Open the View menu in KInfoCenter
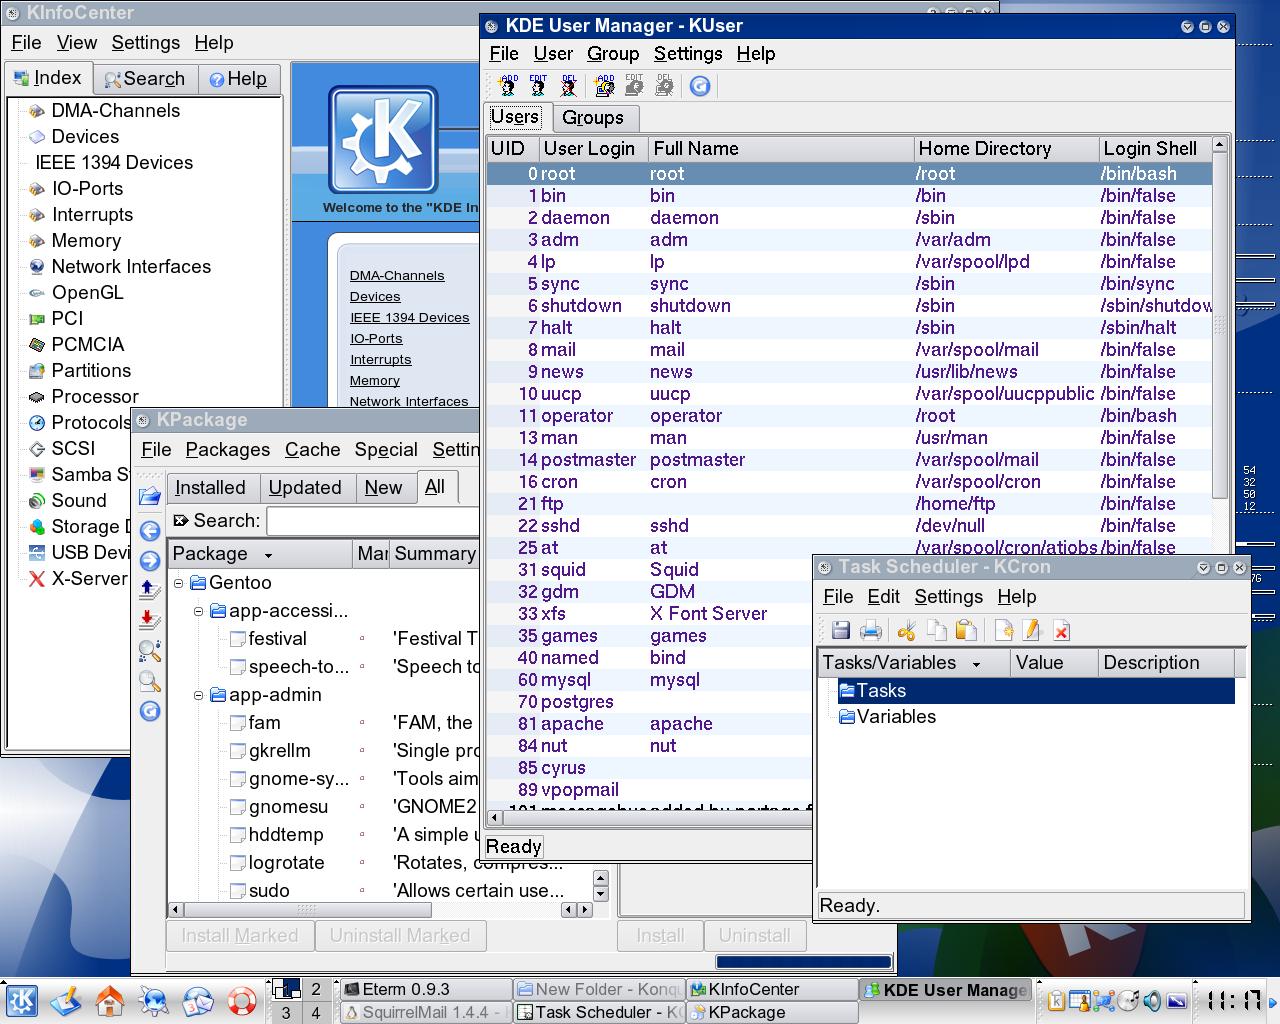Screen dimensions: 1280x1024 [76, 42]
